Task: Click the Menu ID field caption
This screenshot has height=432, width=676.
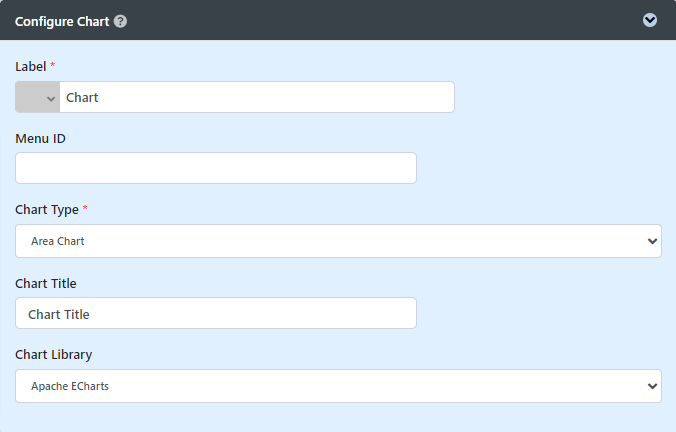Action: point(40,138)
